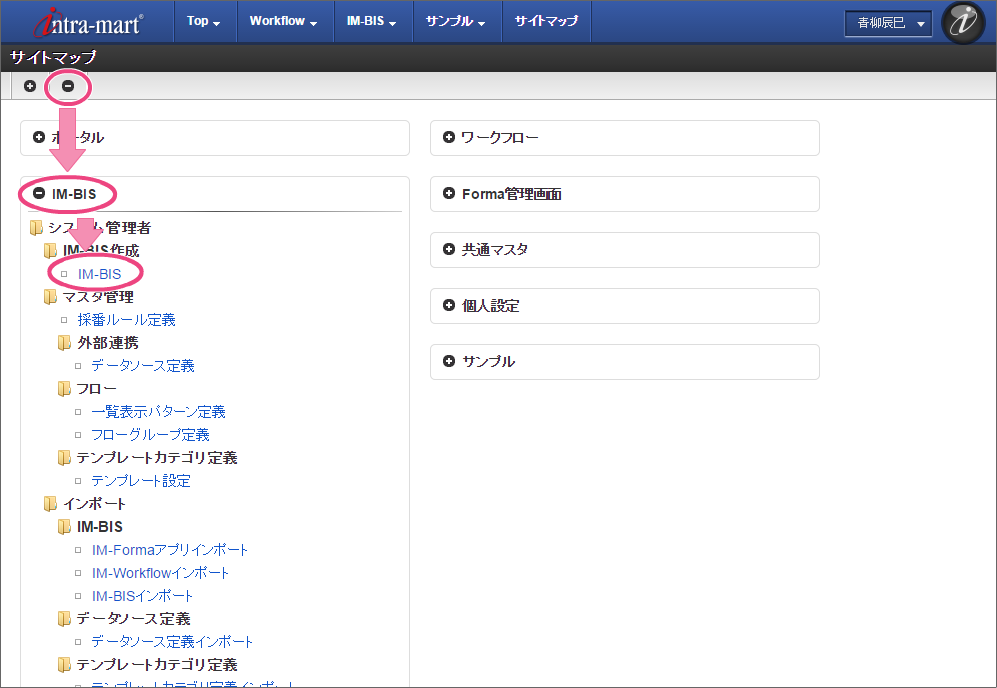997x688 pixels.
Task: Click the マスタ管理 folder icon
Action: (x=50, y=297)
